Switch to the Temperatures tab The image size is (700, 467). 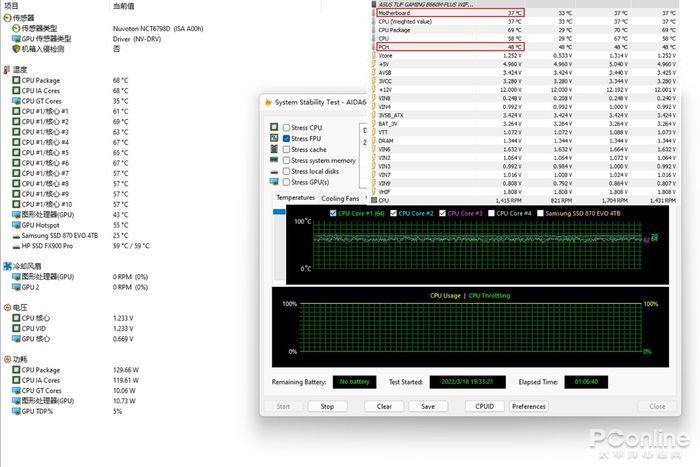click(x=296, y=198)
